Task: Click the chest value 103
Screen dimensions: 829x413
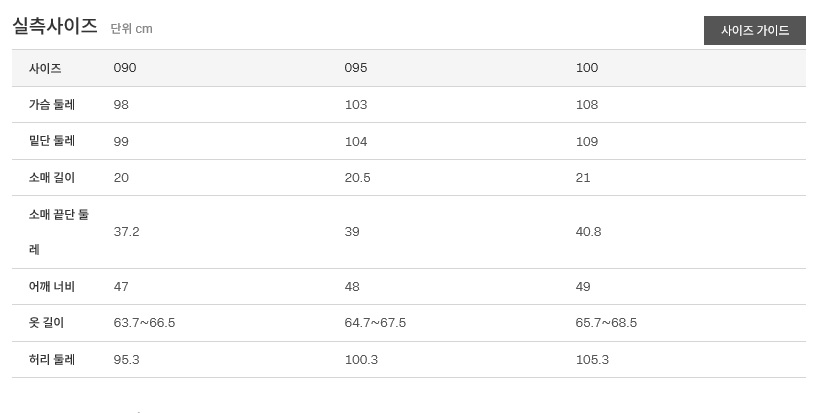Action: click(356, 105)
